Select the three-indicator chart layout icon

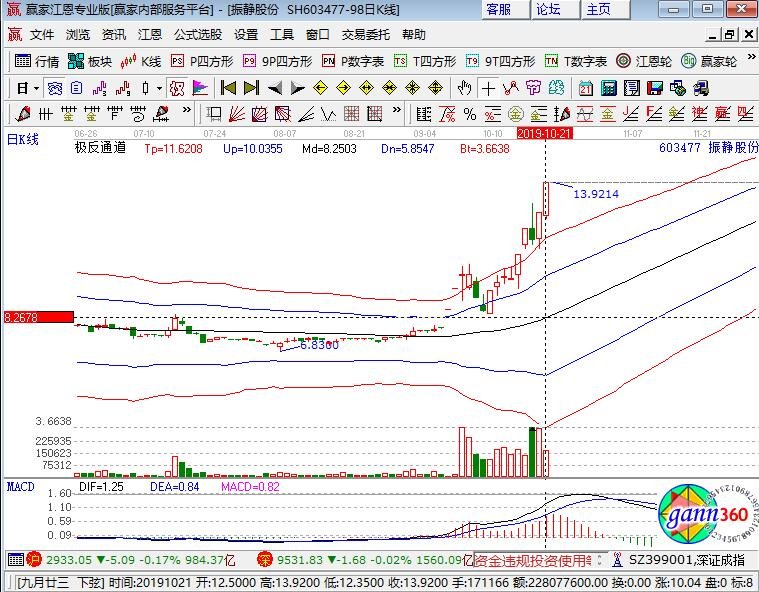click(x=99, y=88)
